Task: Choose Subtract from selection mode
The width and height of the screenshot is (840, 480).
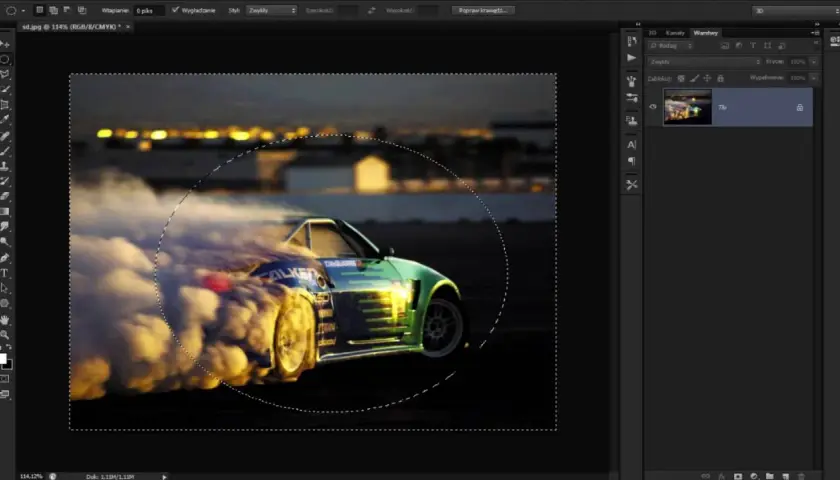Action: [68, 10]
